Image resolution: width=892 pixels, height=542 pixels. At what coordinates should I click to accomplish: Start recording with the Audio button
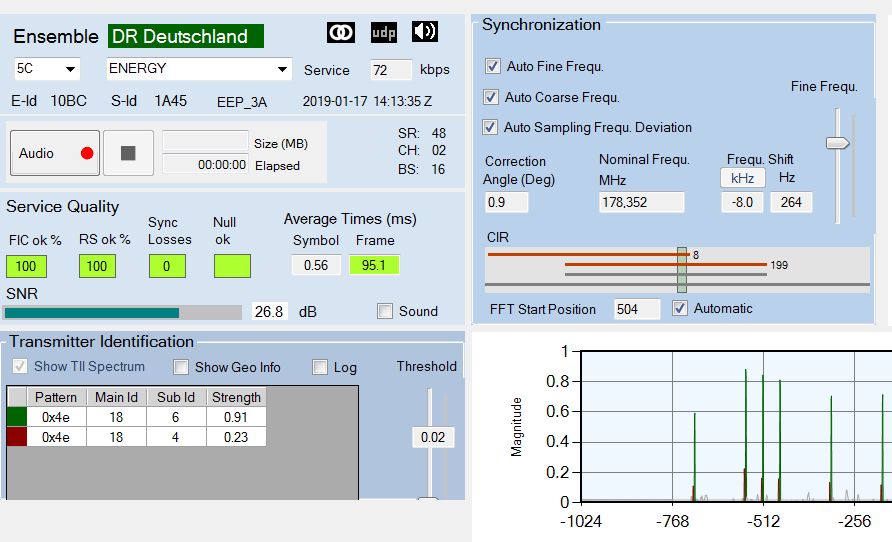tap(54, 153)
